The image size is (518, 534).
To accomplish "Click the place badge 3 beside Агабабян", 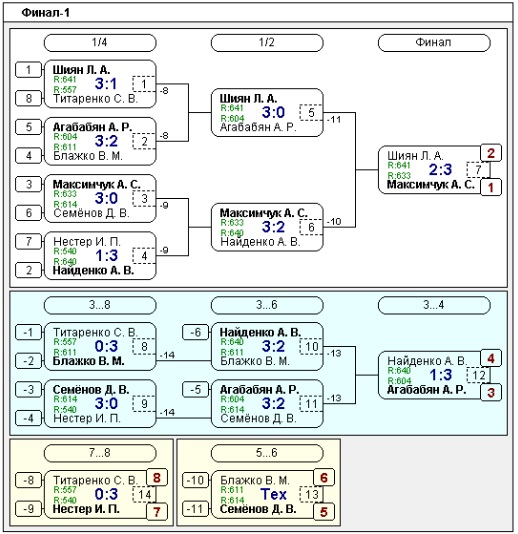I will point(491,392).
